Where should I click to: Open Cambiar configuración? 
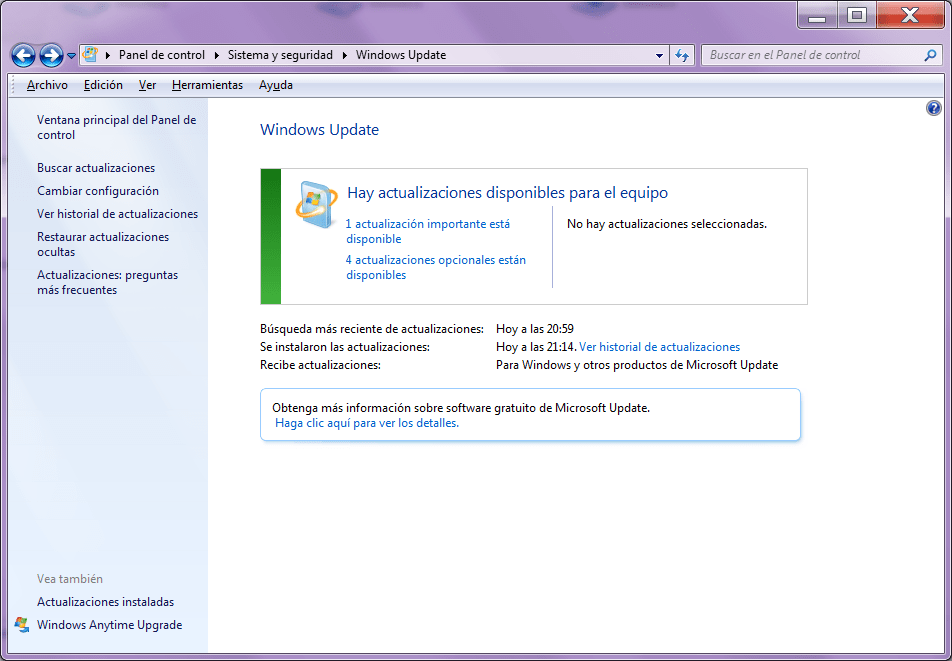tap(98, 191)
